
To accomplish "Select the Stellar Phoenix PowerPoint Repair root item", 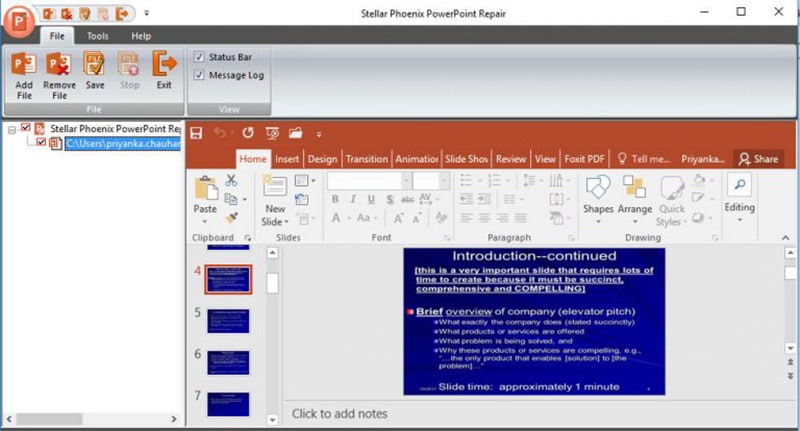I will point(115,129).
